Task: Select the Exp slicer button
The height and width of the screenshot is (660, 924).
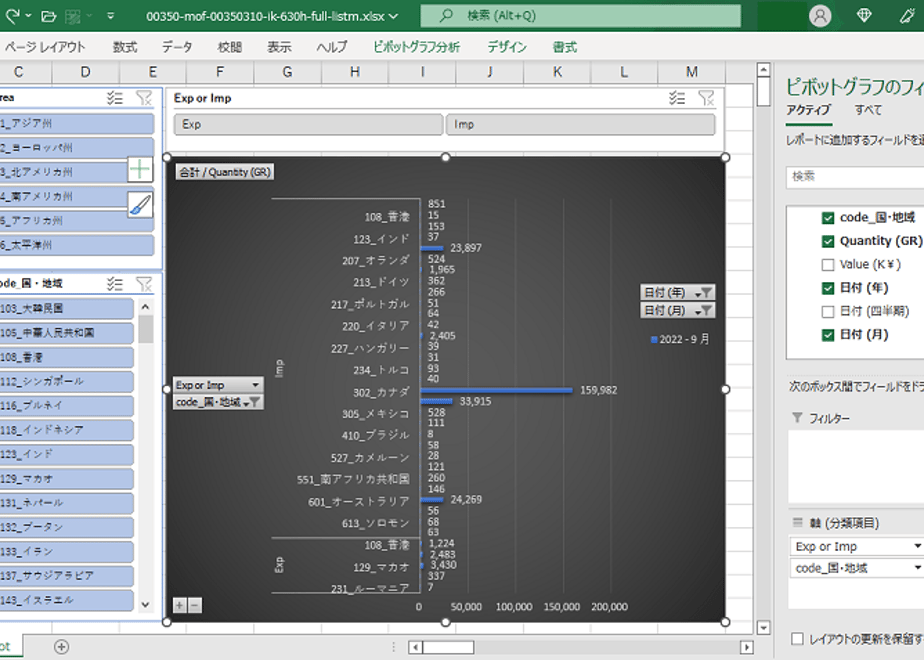Action: (x=308, y=124)
